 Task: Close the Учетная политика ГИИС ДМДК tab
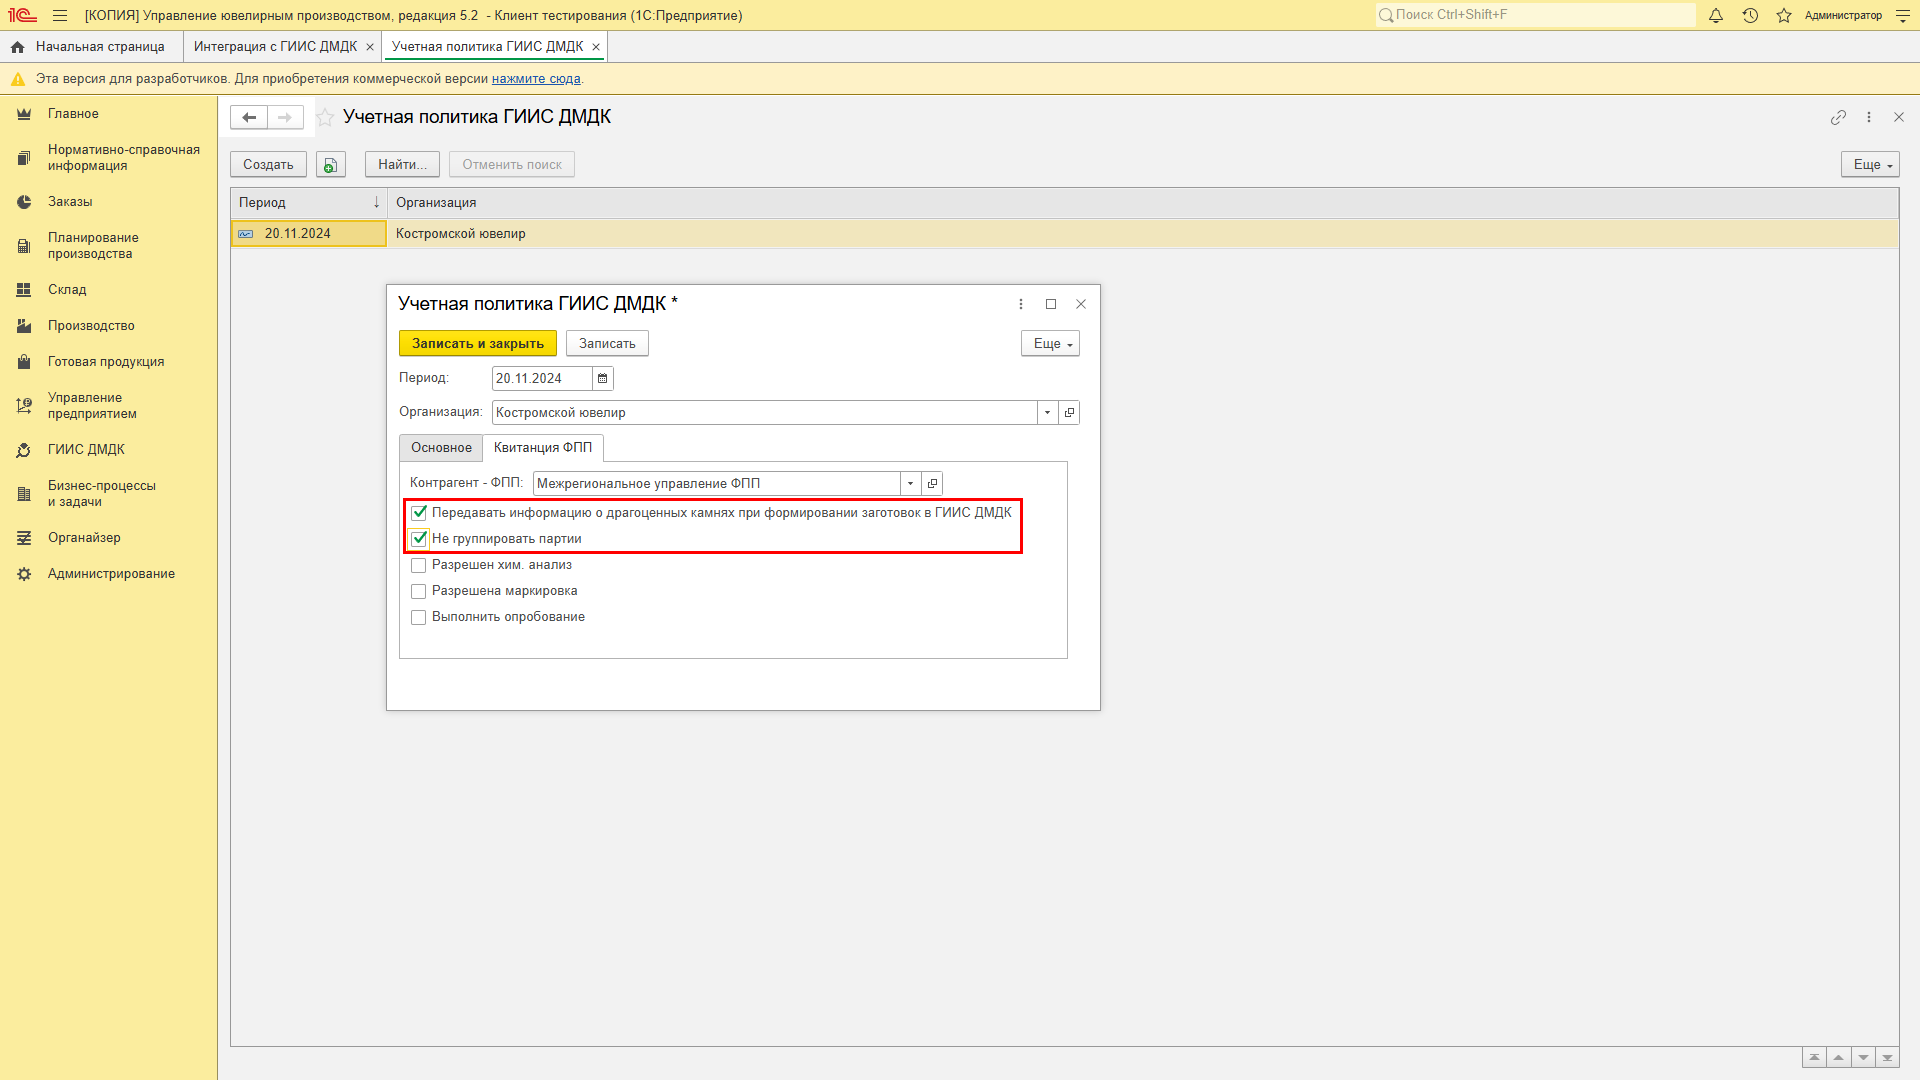(596, 47)
